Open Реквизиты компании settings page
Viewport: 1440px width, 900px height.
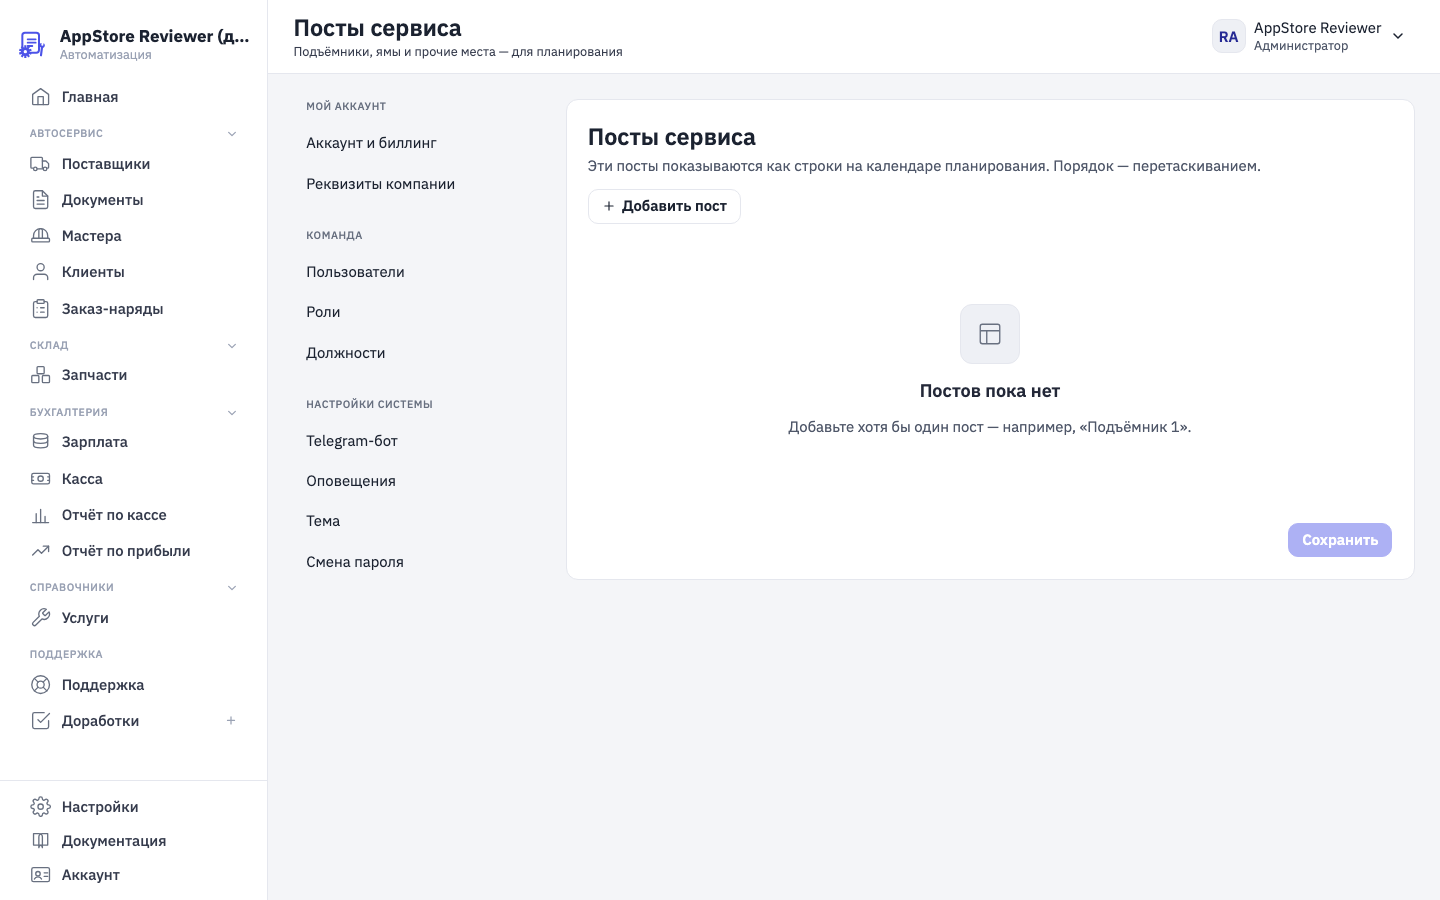coord(380,184)
